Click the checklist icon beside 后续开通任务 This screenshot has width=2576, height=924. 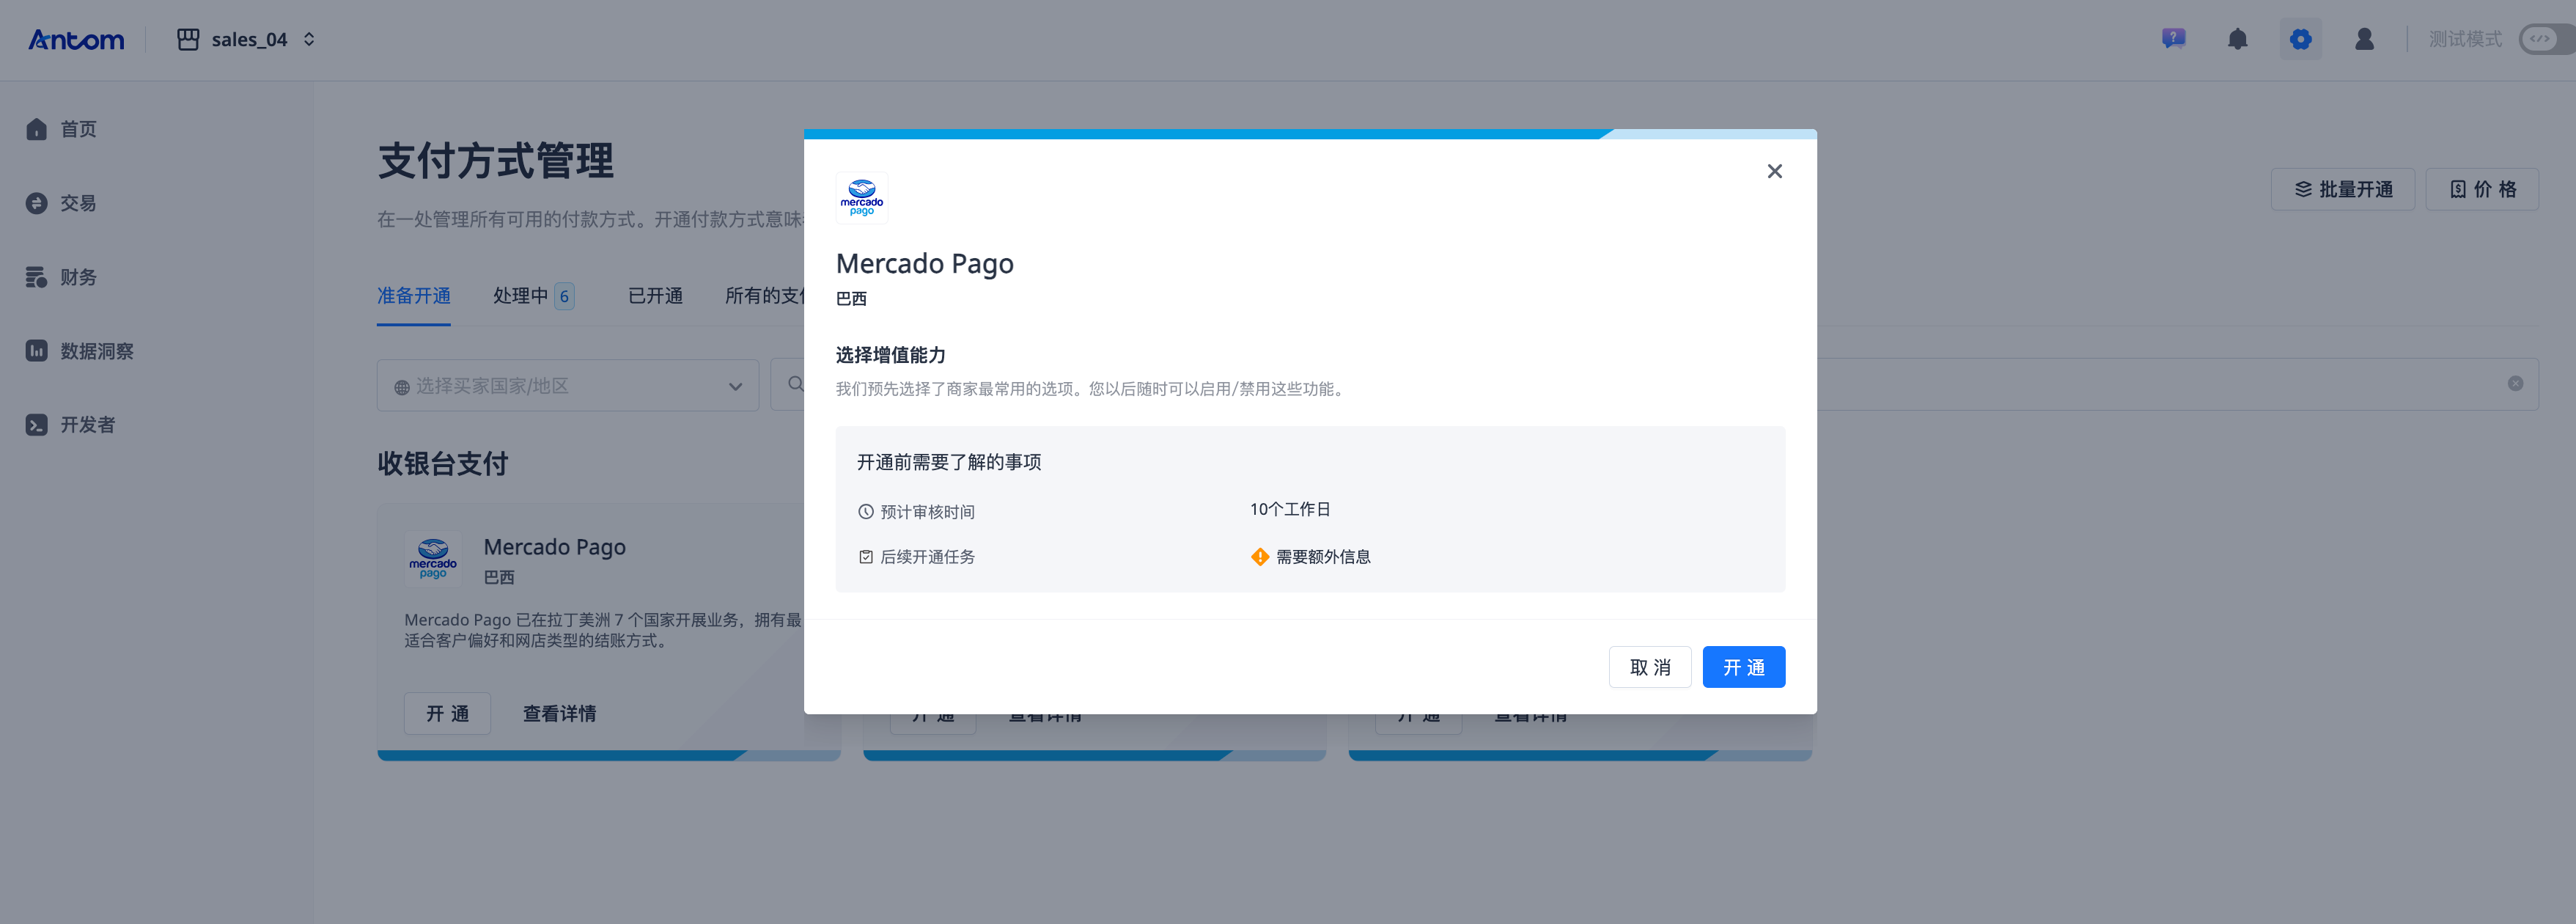866,557
